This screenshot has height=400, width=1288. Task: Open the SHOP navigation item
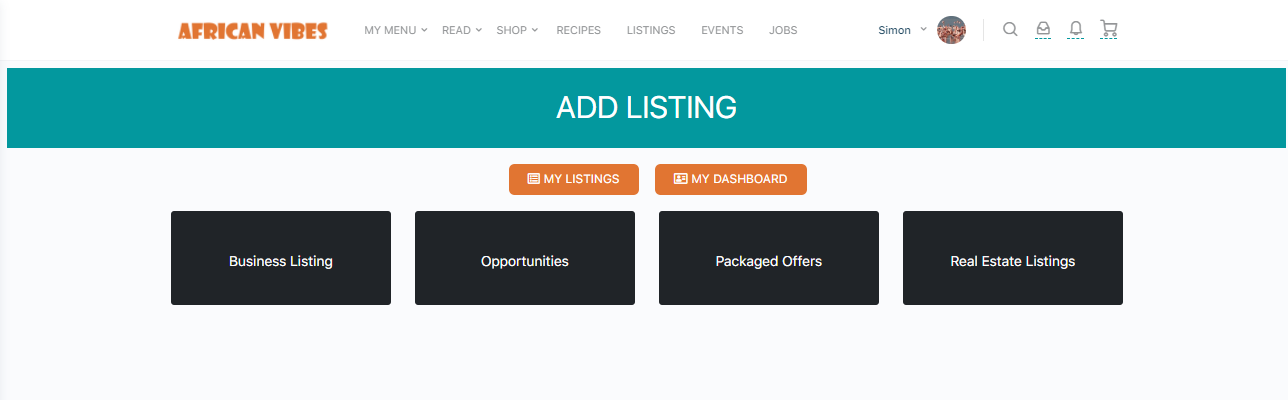[x=511, y=30]
